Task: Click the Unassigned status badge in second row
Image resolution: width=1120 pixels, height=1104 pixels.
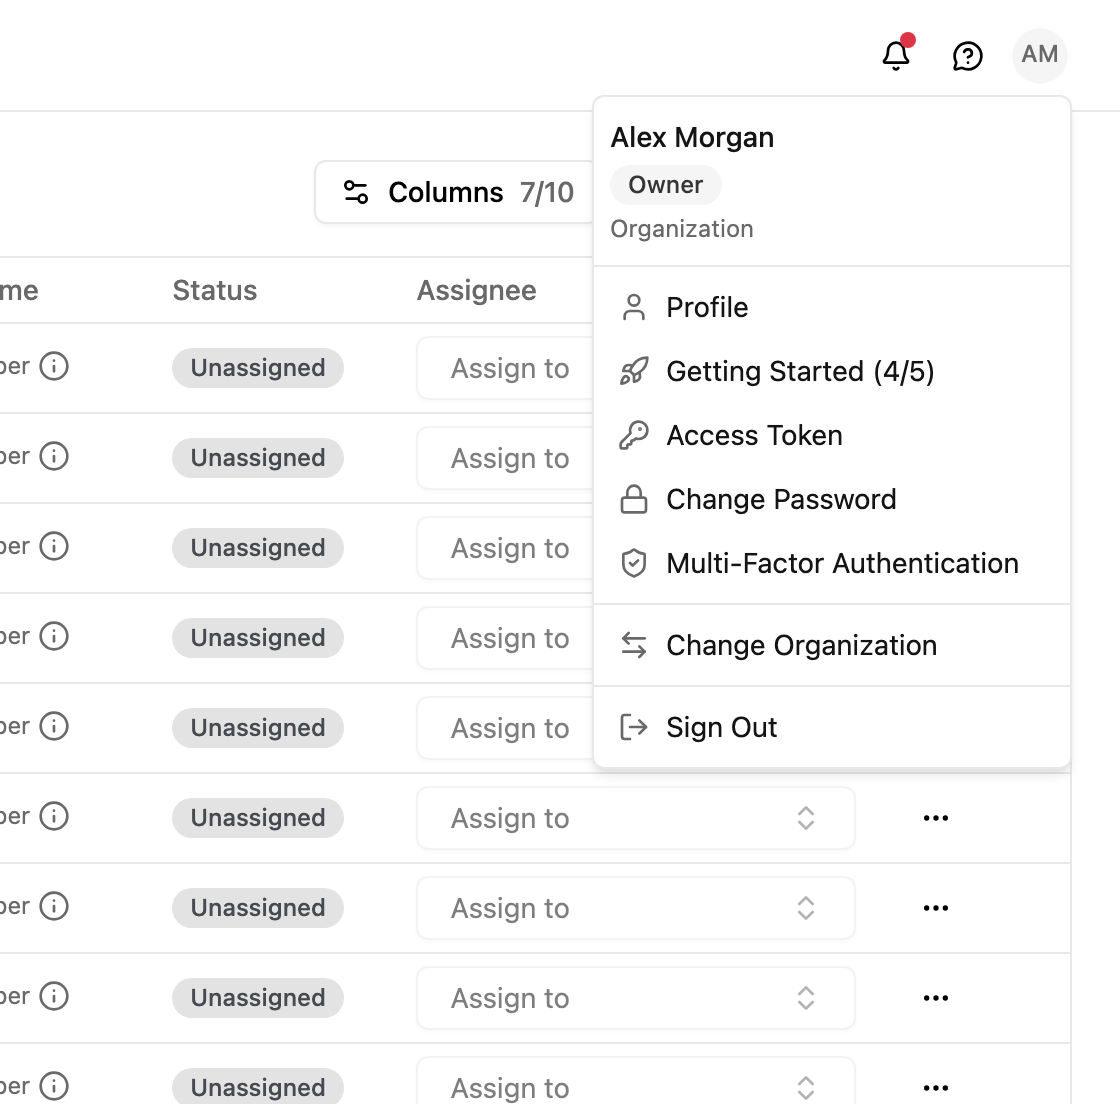Action: point(258,458)
